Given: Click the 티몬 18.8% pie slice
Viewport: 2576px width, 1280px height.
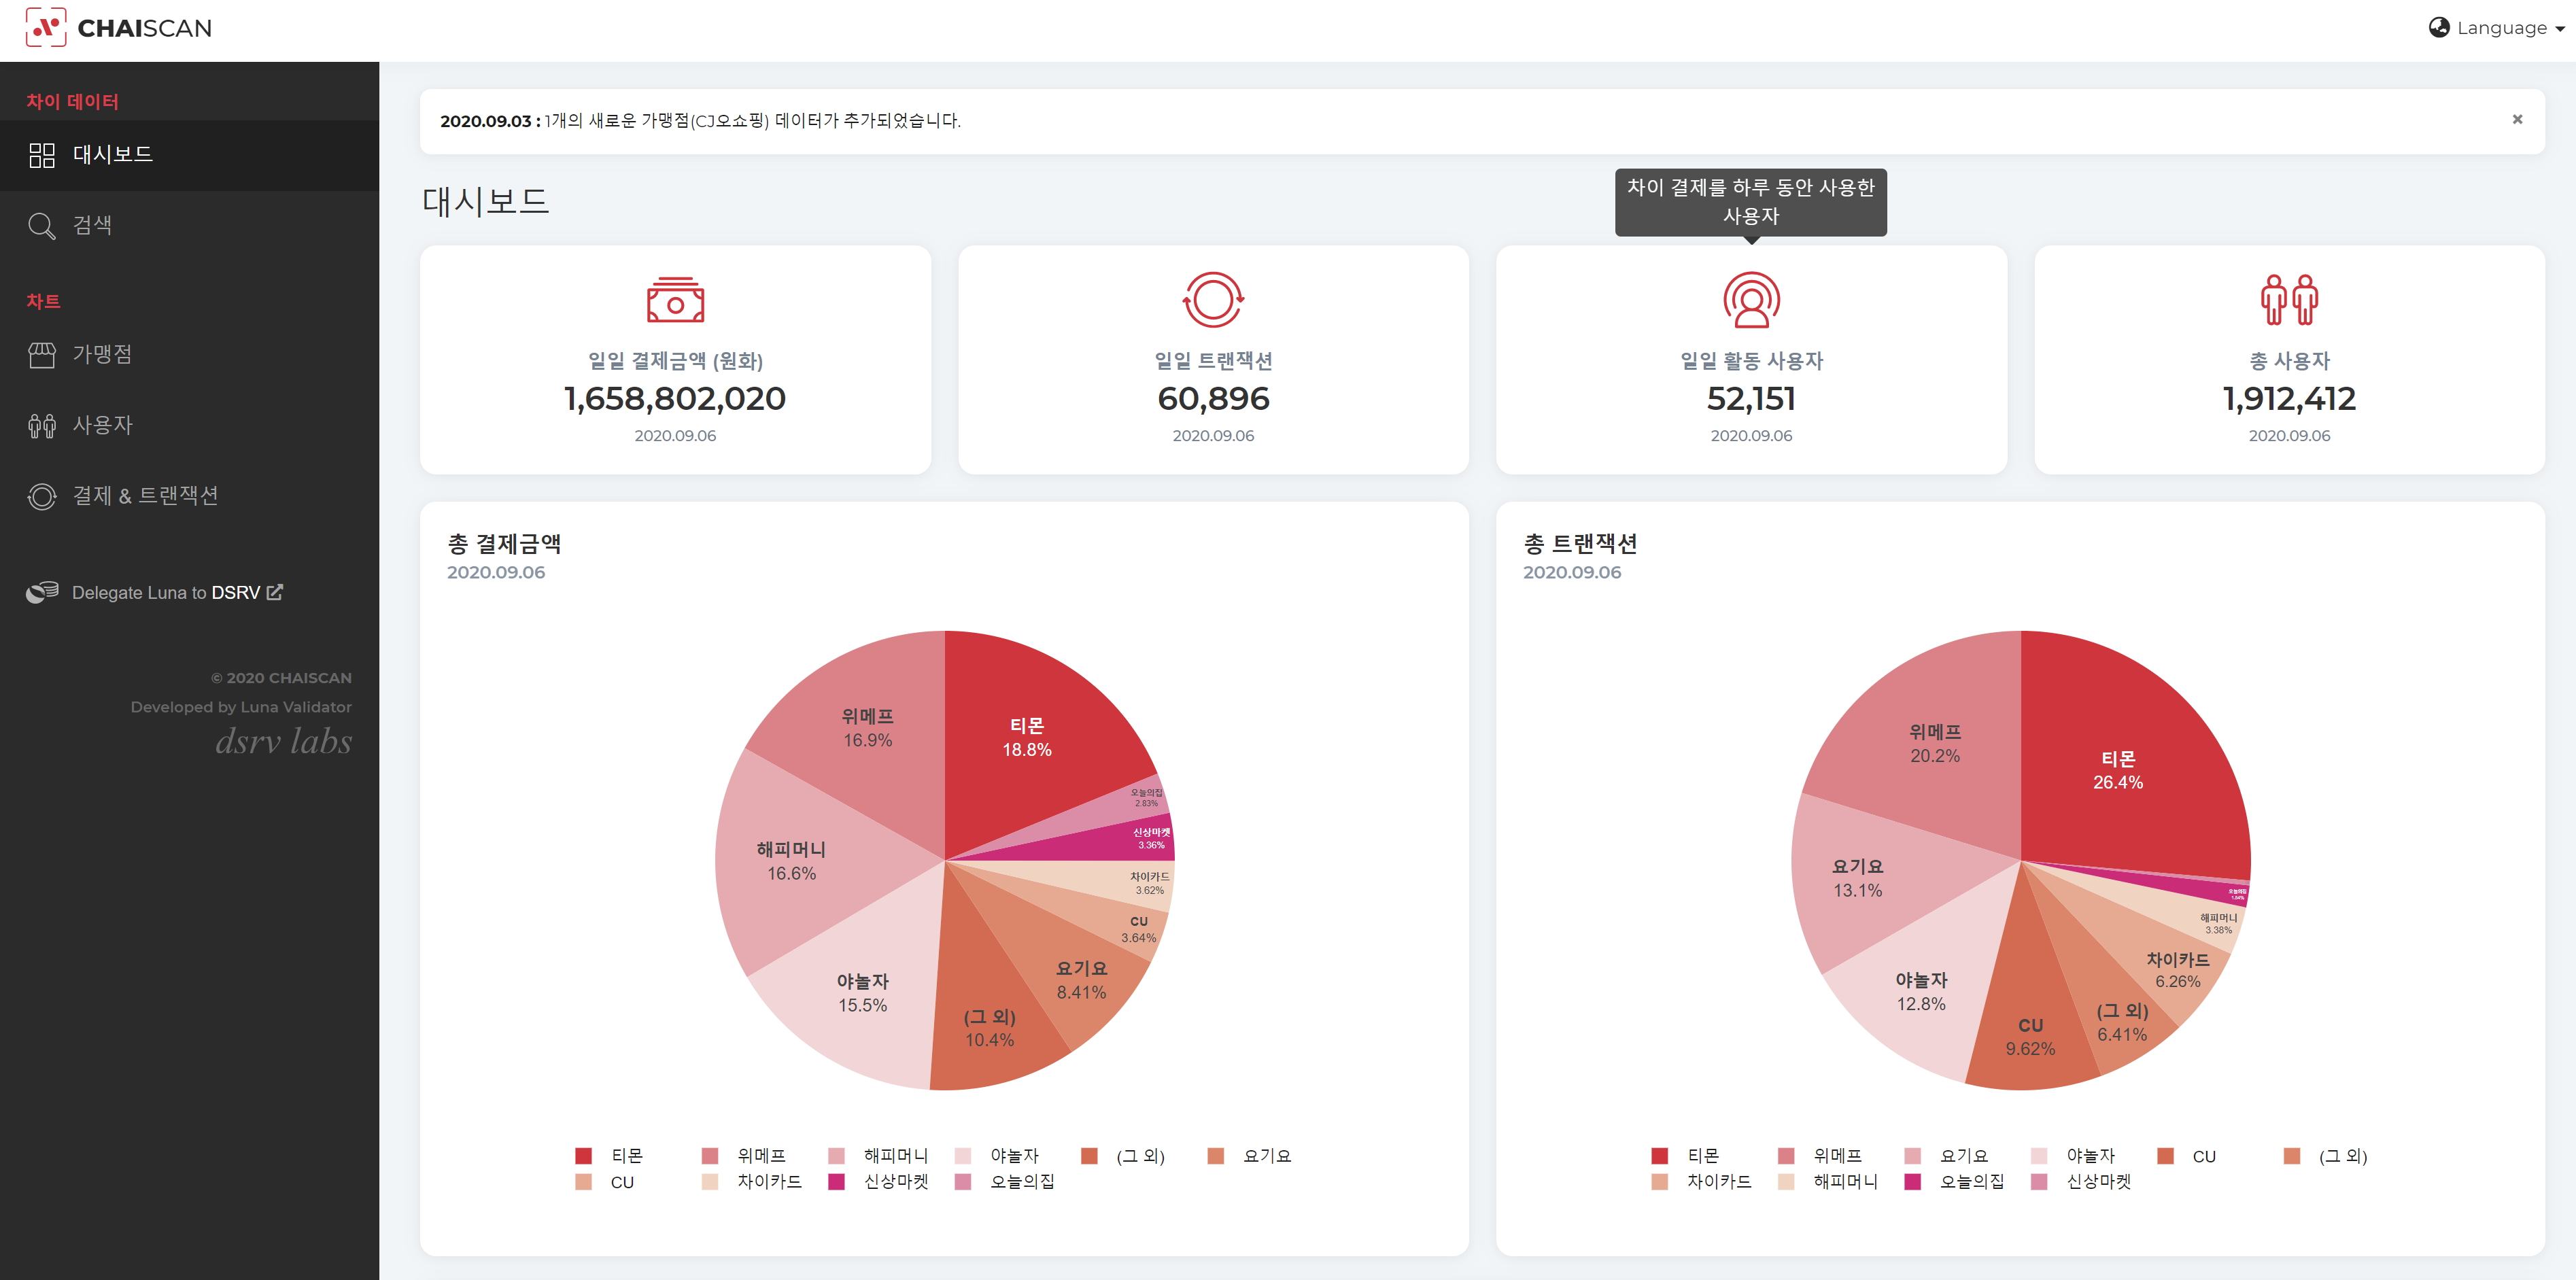Looking at the screenshot, I should [x=1027, y=737].
